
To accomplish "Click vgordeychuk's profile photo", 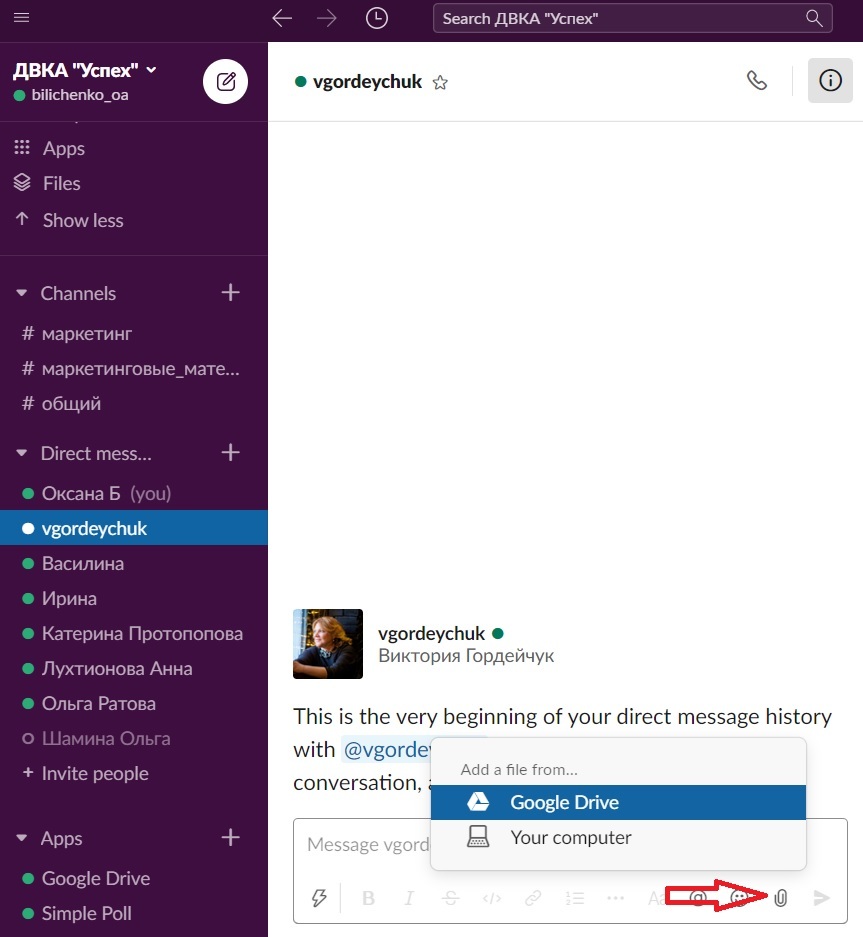I will click(328, 644).
